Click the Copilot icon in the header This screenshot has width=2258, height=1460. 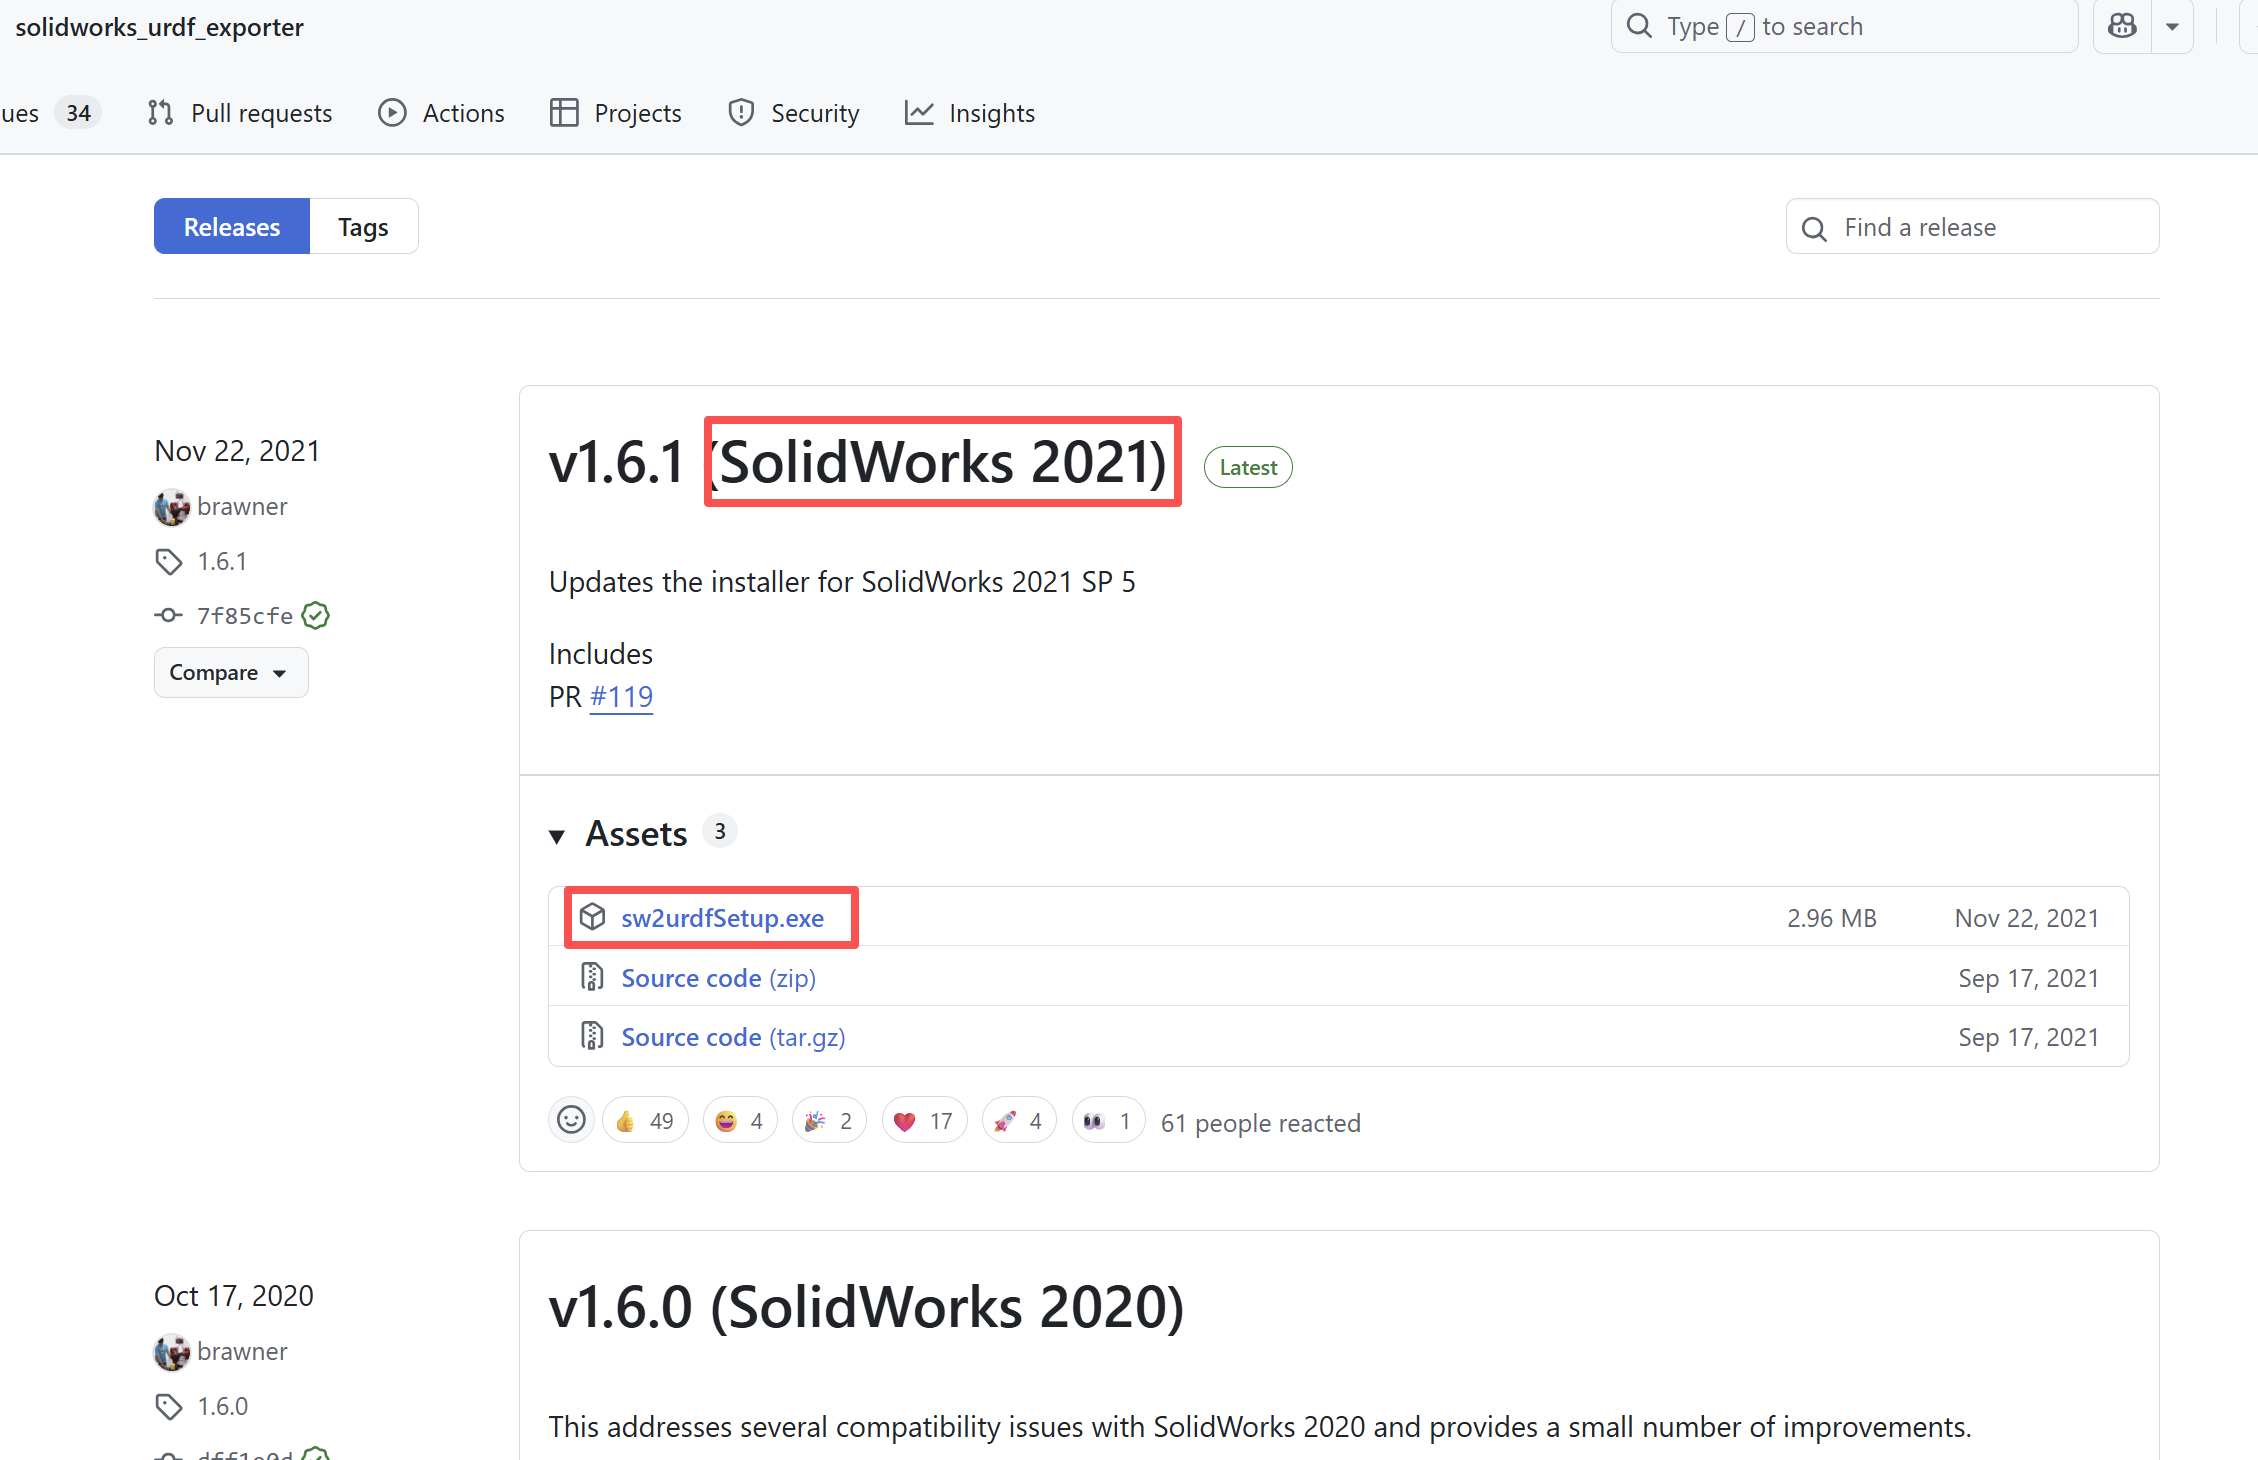click(x=2121, y=25)
